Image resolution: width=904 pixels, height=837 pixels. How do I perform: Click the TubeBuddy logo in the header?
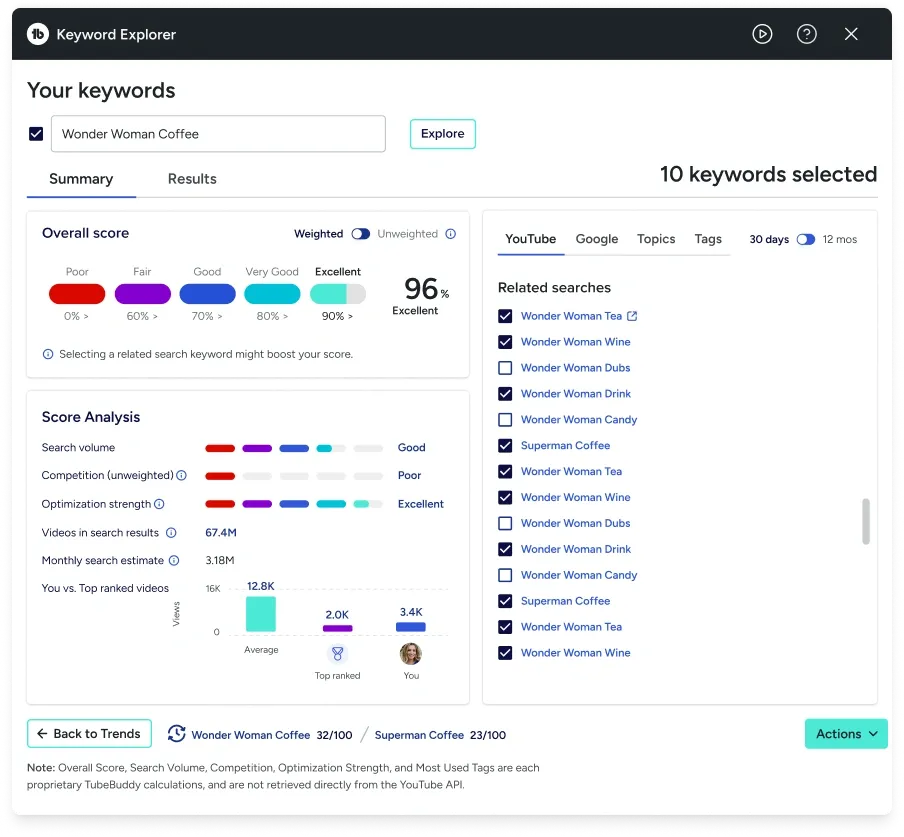click(38, 33)
